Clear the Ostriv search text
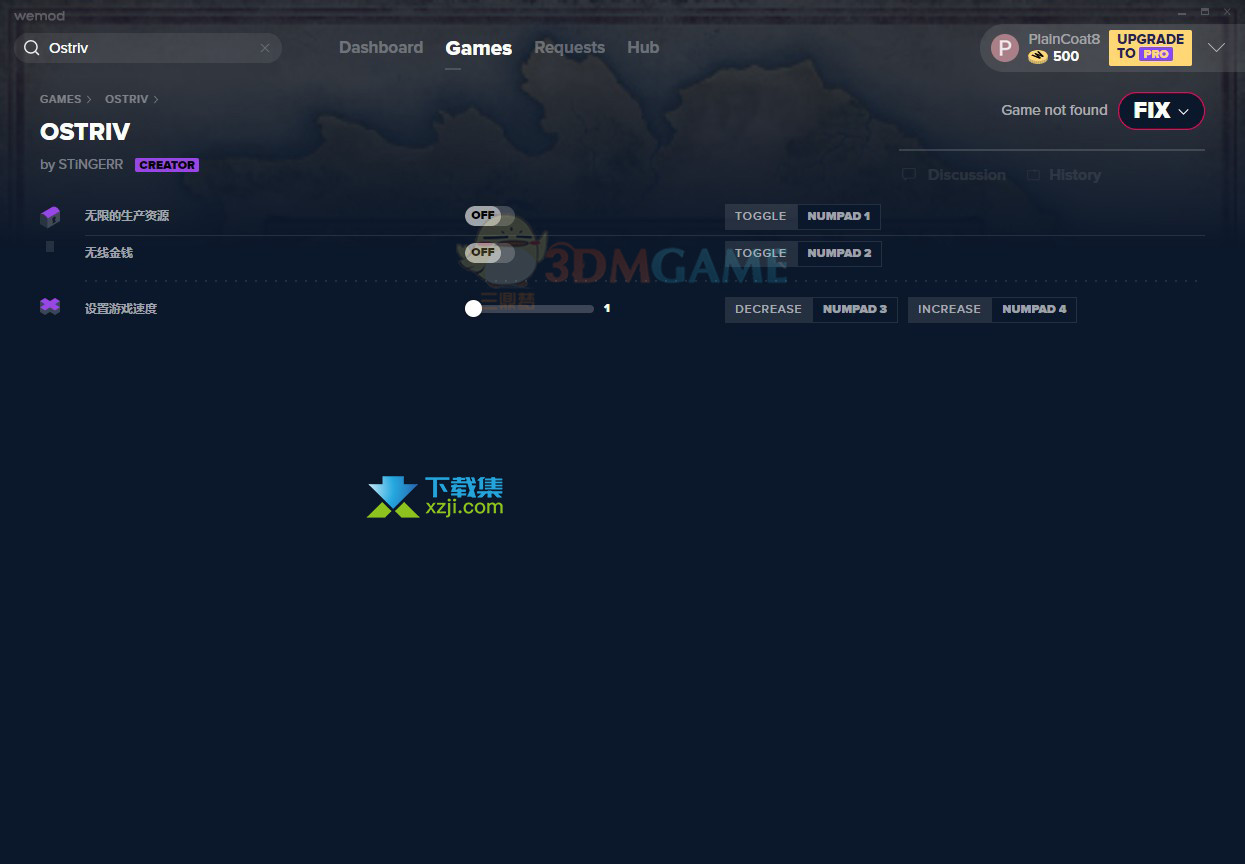Viewport: 1245px width, 864px height. click(x=265, y=48)
